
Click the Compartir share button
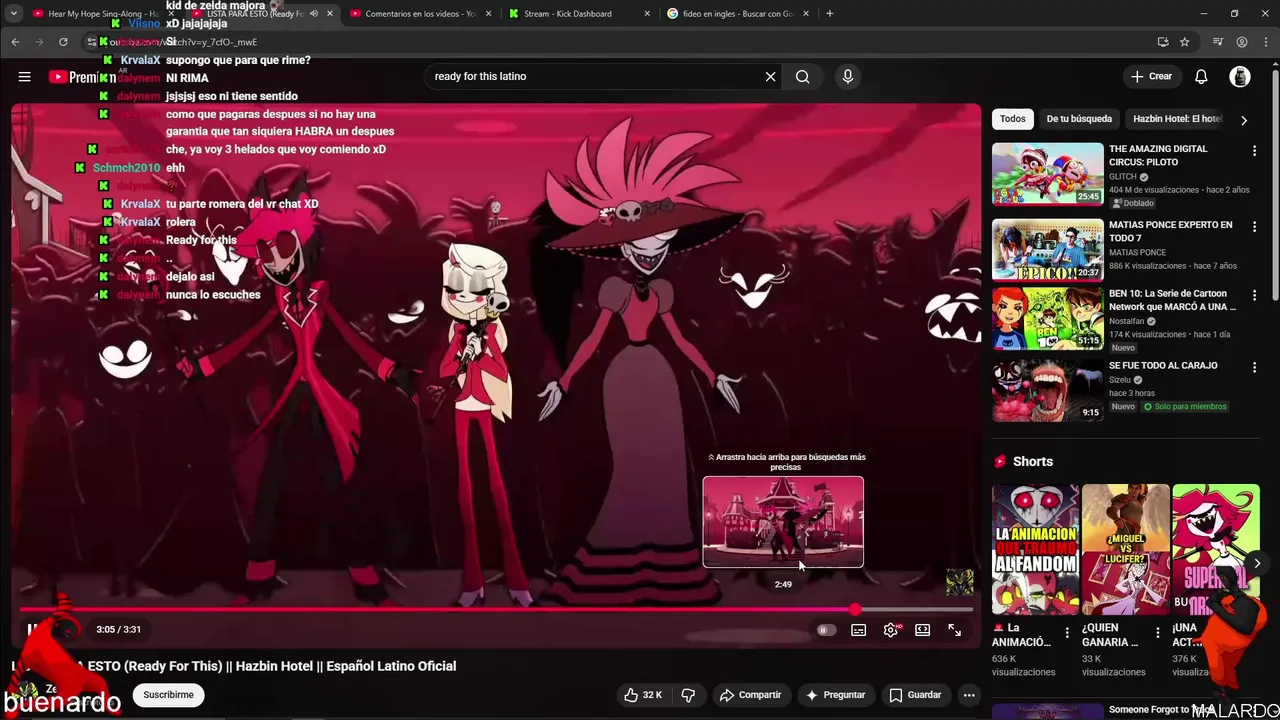pyautogui.click(x=750, y=695)
